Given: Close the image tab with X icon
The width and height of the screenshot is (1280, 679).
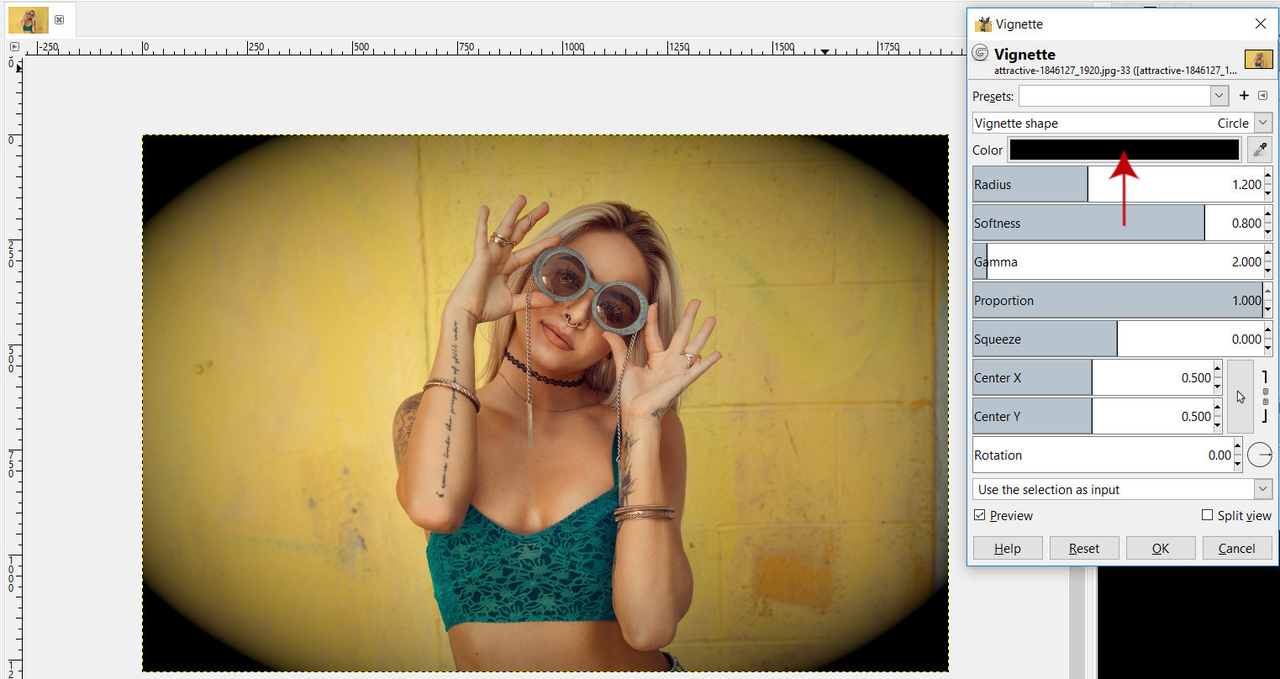Looking at the screenshot, I should click(60, 20).
